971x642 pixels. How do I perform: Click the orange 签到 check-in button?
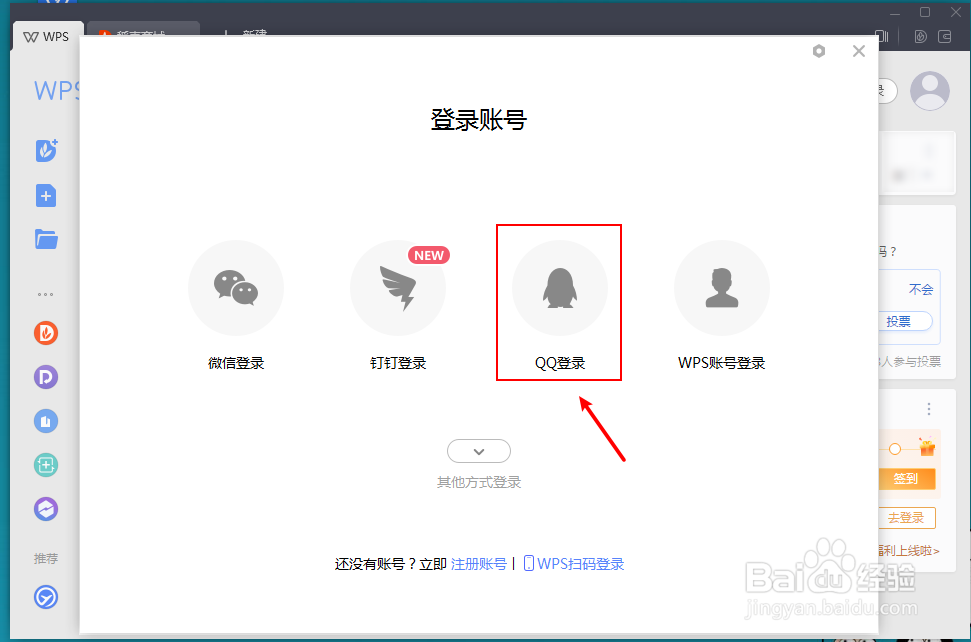(907, 479)
